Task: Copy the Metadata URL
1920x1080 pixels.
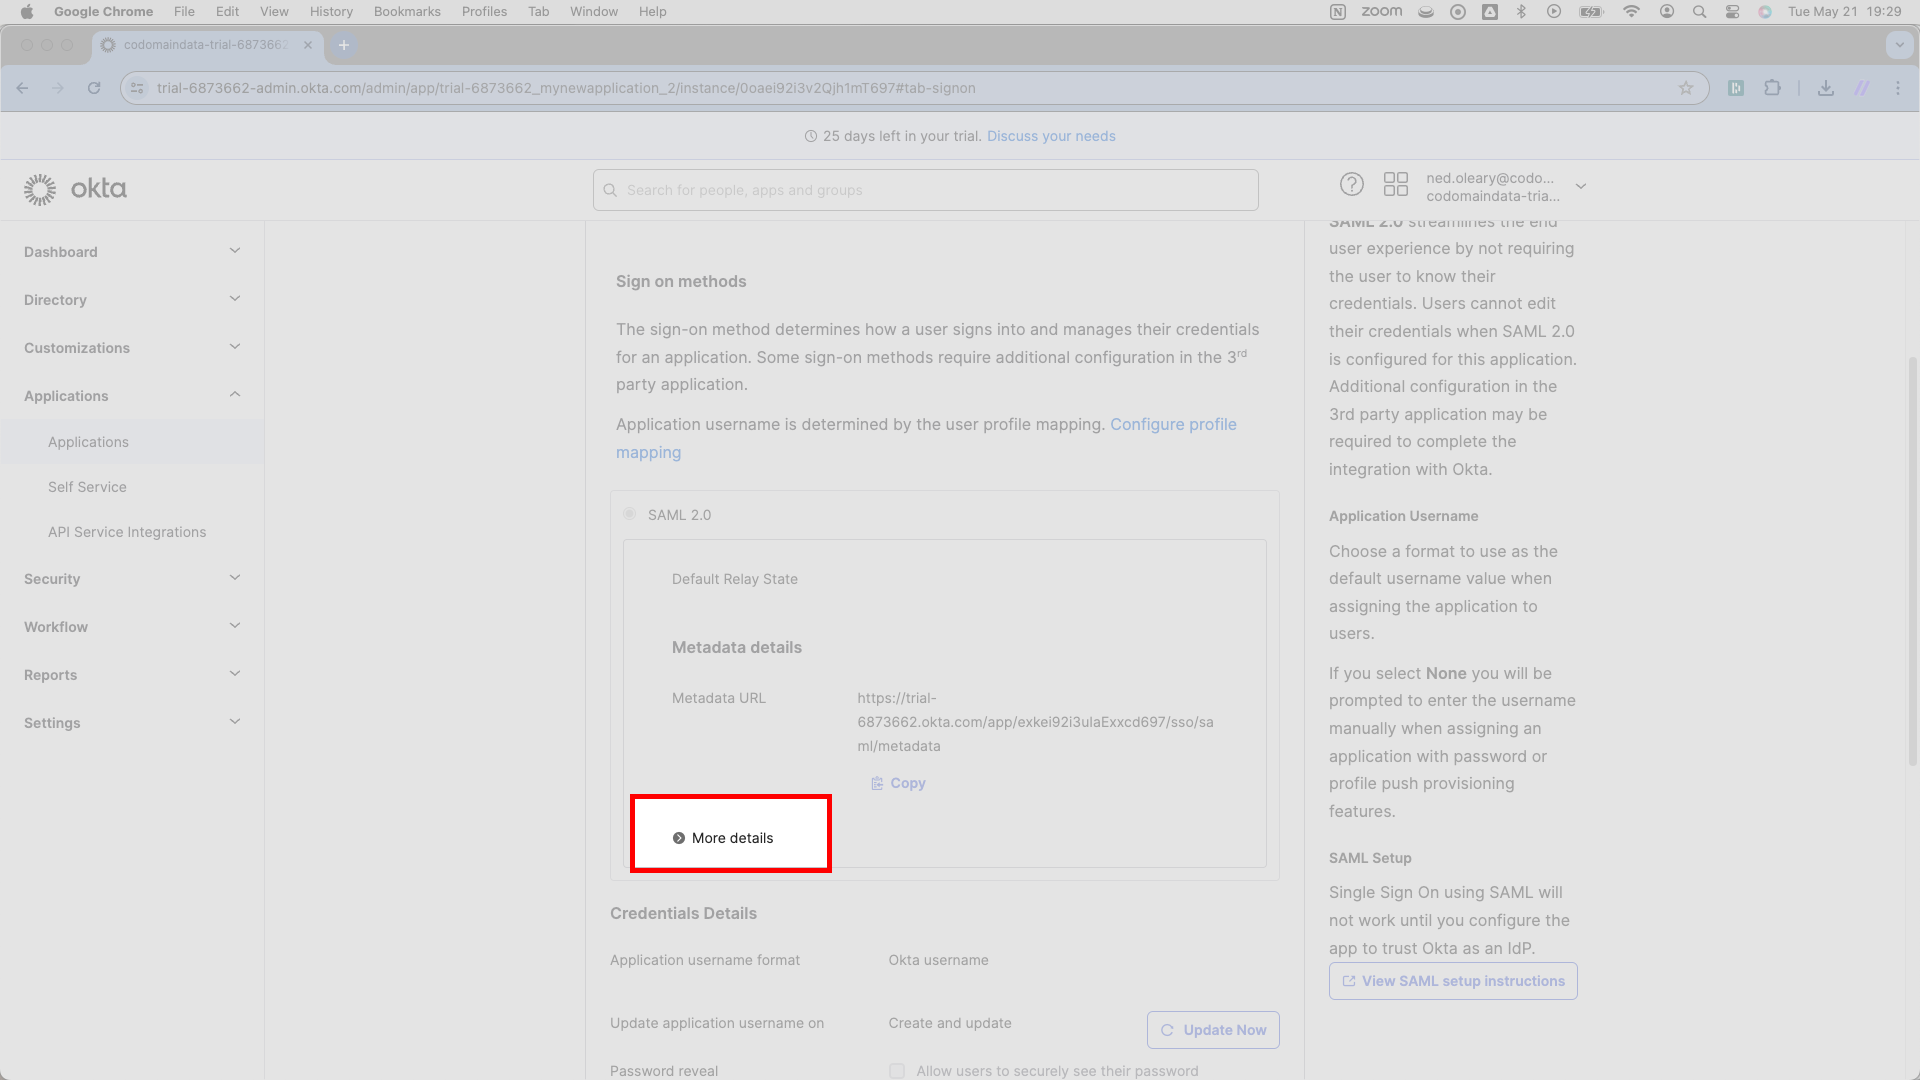Action: (x=897, y=783)
